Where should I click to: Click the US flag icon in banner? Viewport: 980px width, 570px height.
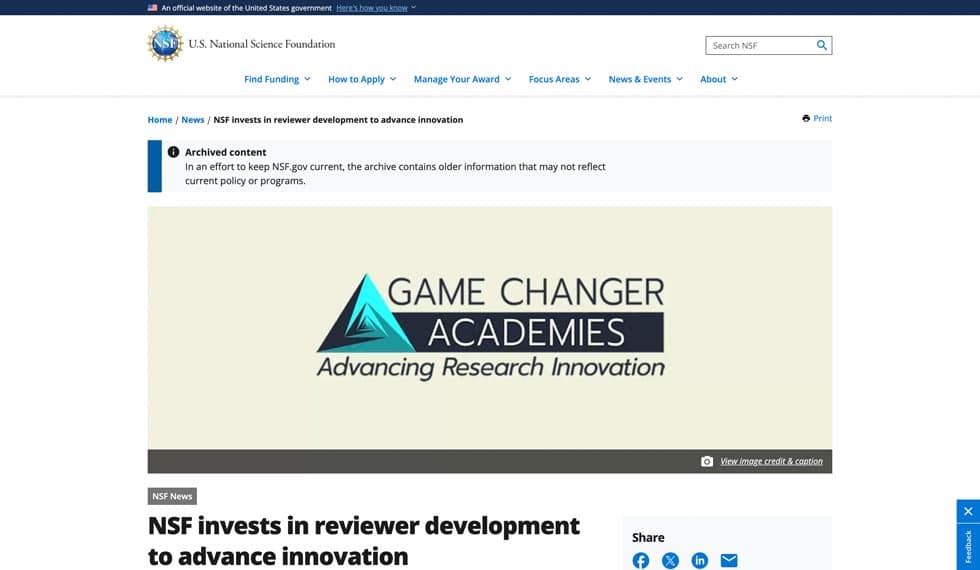tap(152, 8)
